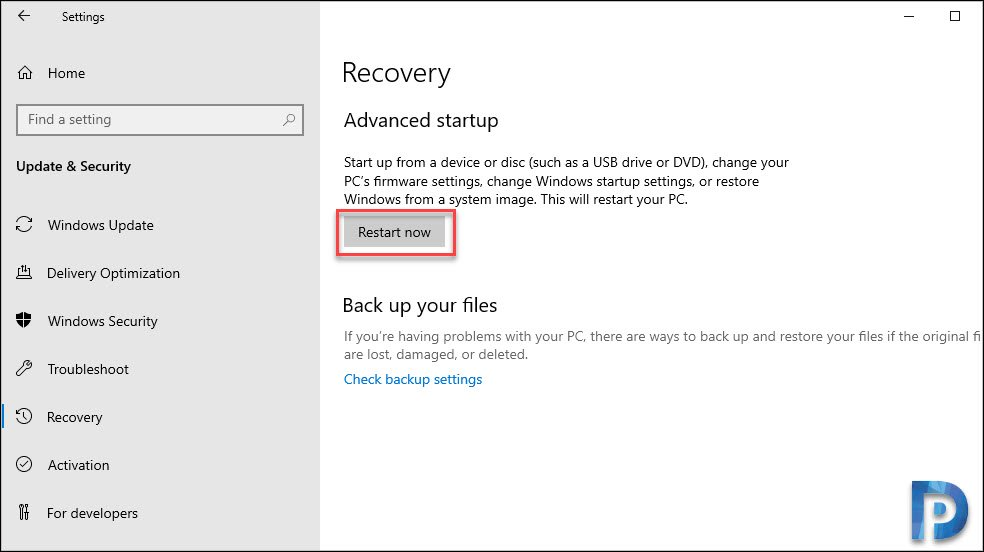Click the Find a setting field
This screenshot has width=984, height=552.
(160, 119)
